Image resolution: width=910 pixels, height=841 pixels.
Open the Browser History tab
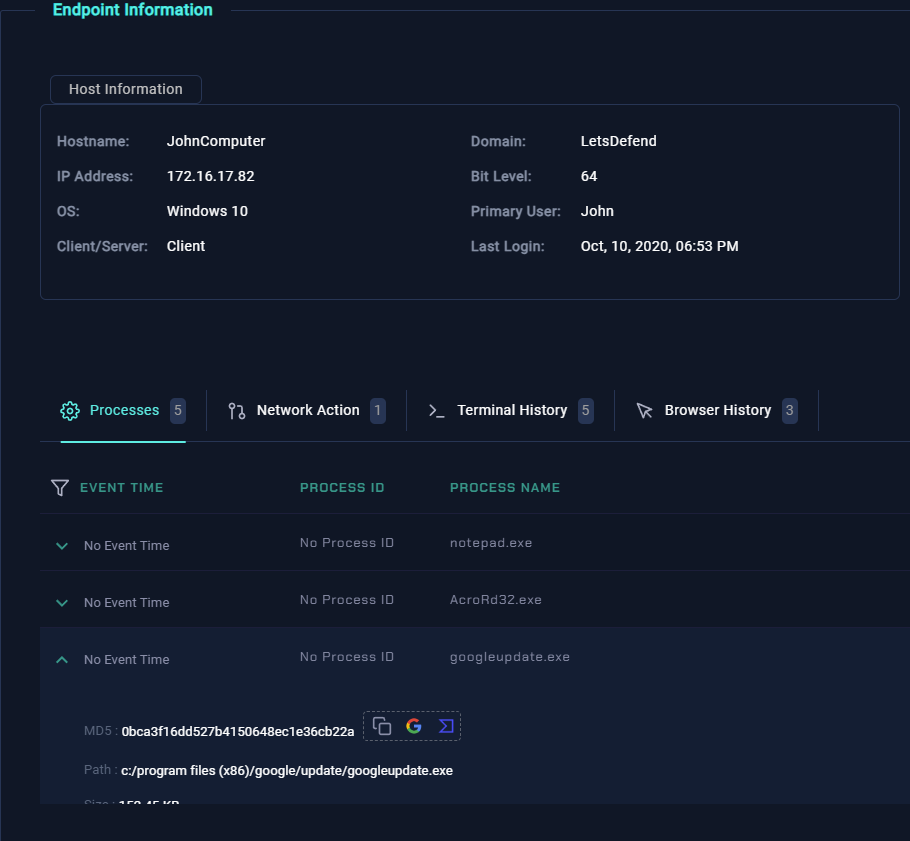click(x=717, y=410)
